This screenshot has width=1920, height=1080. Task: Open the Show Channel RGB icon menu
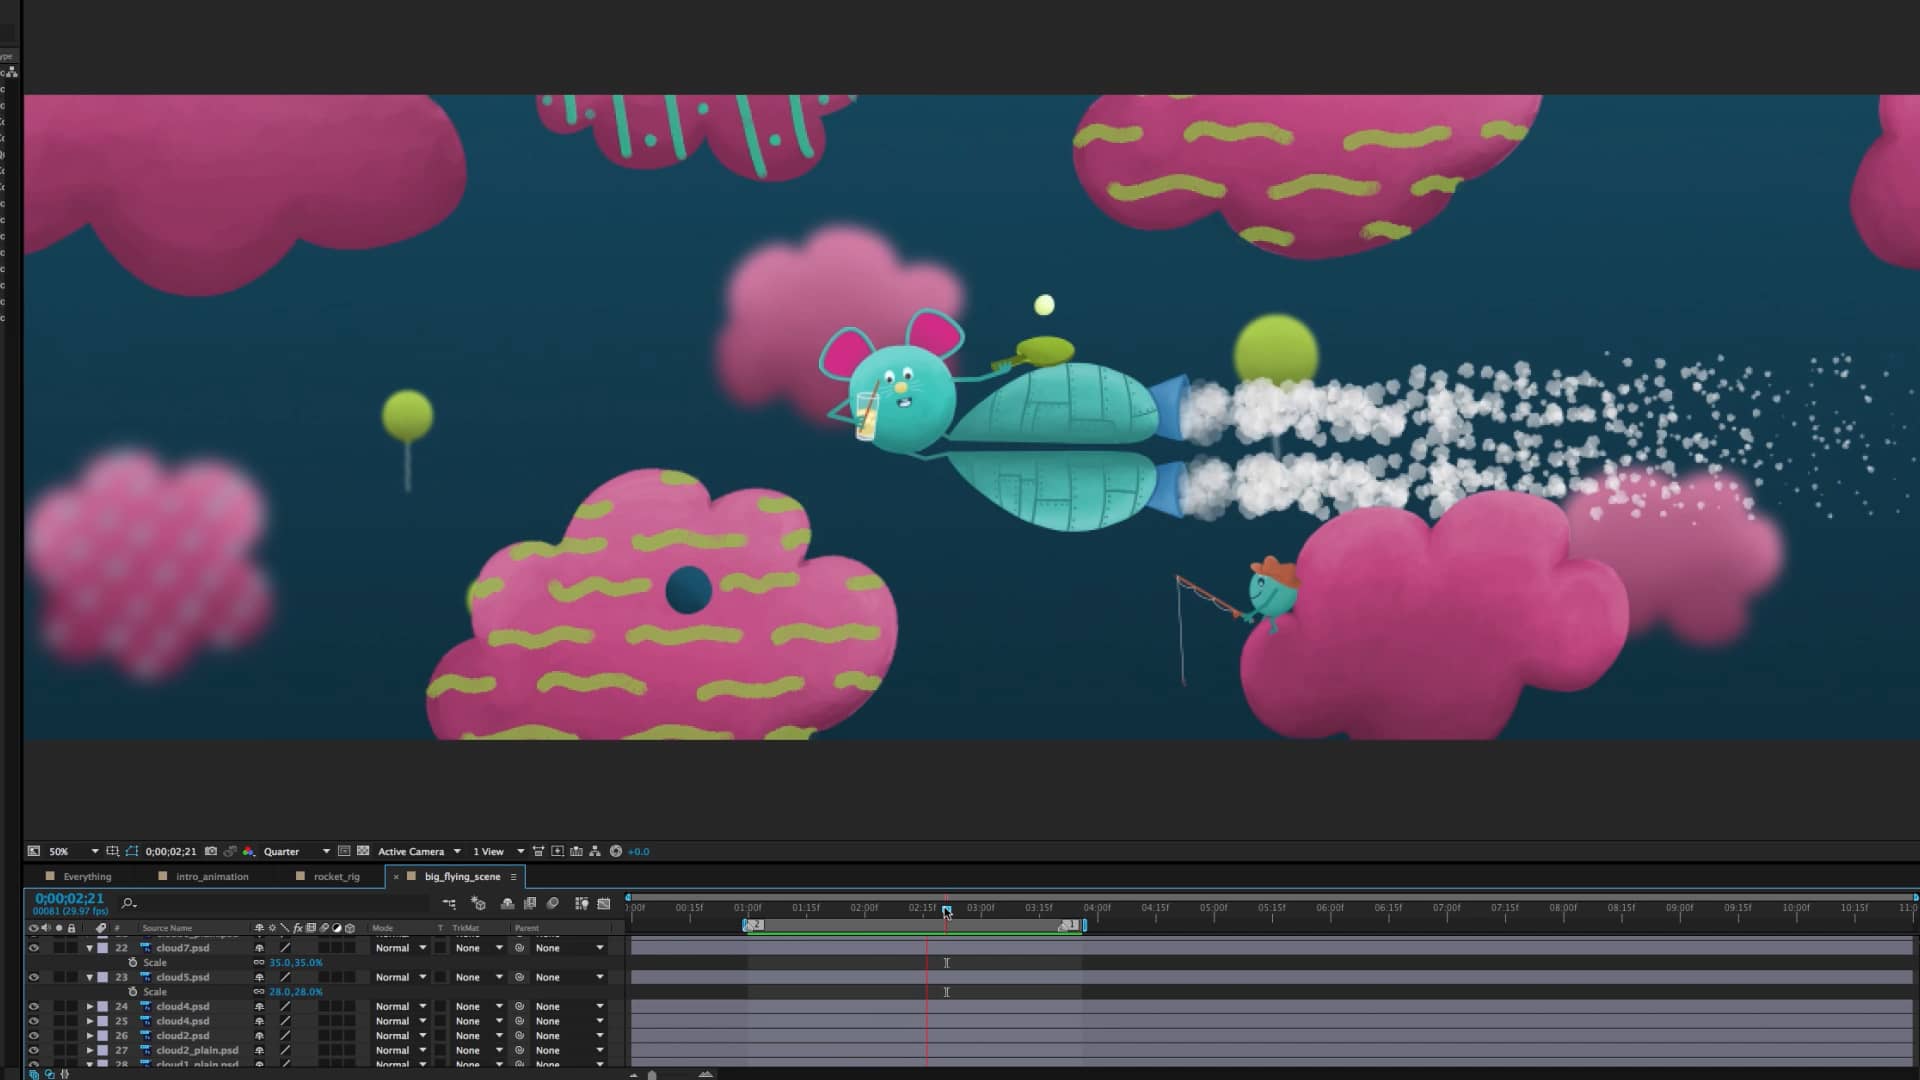point(249,851)
